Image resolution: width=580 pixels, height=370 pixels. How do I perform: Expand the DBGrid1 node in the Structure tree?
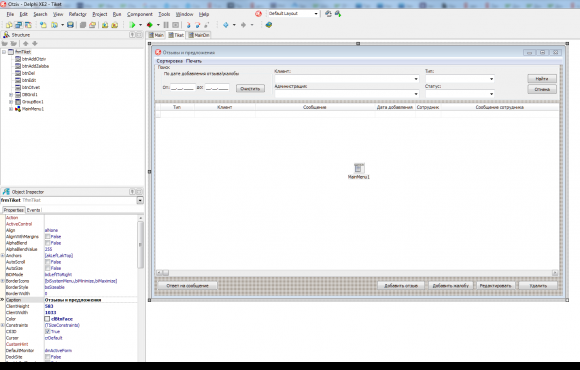11,95
